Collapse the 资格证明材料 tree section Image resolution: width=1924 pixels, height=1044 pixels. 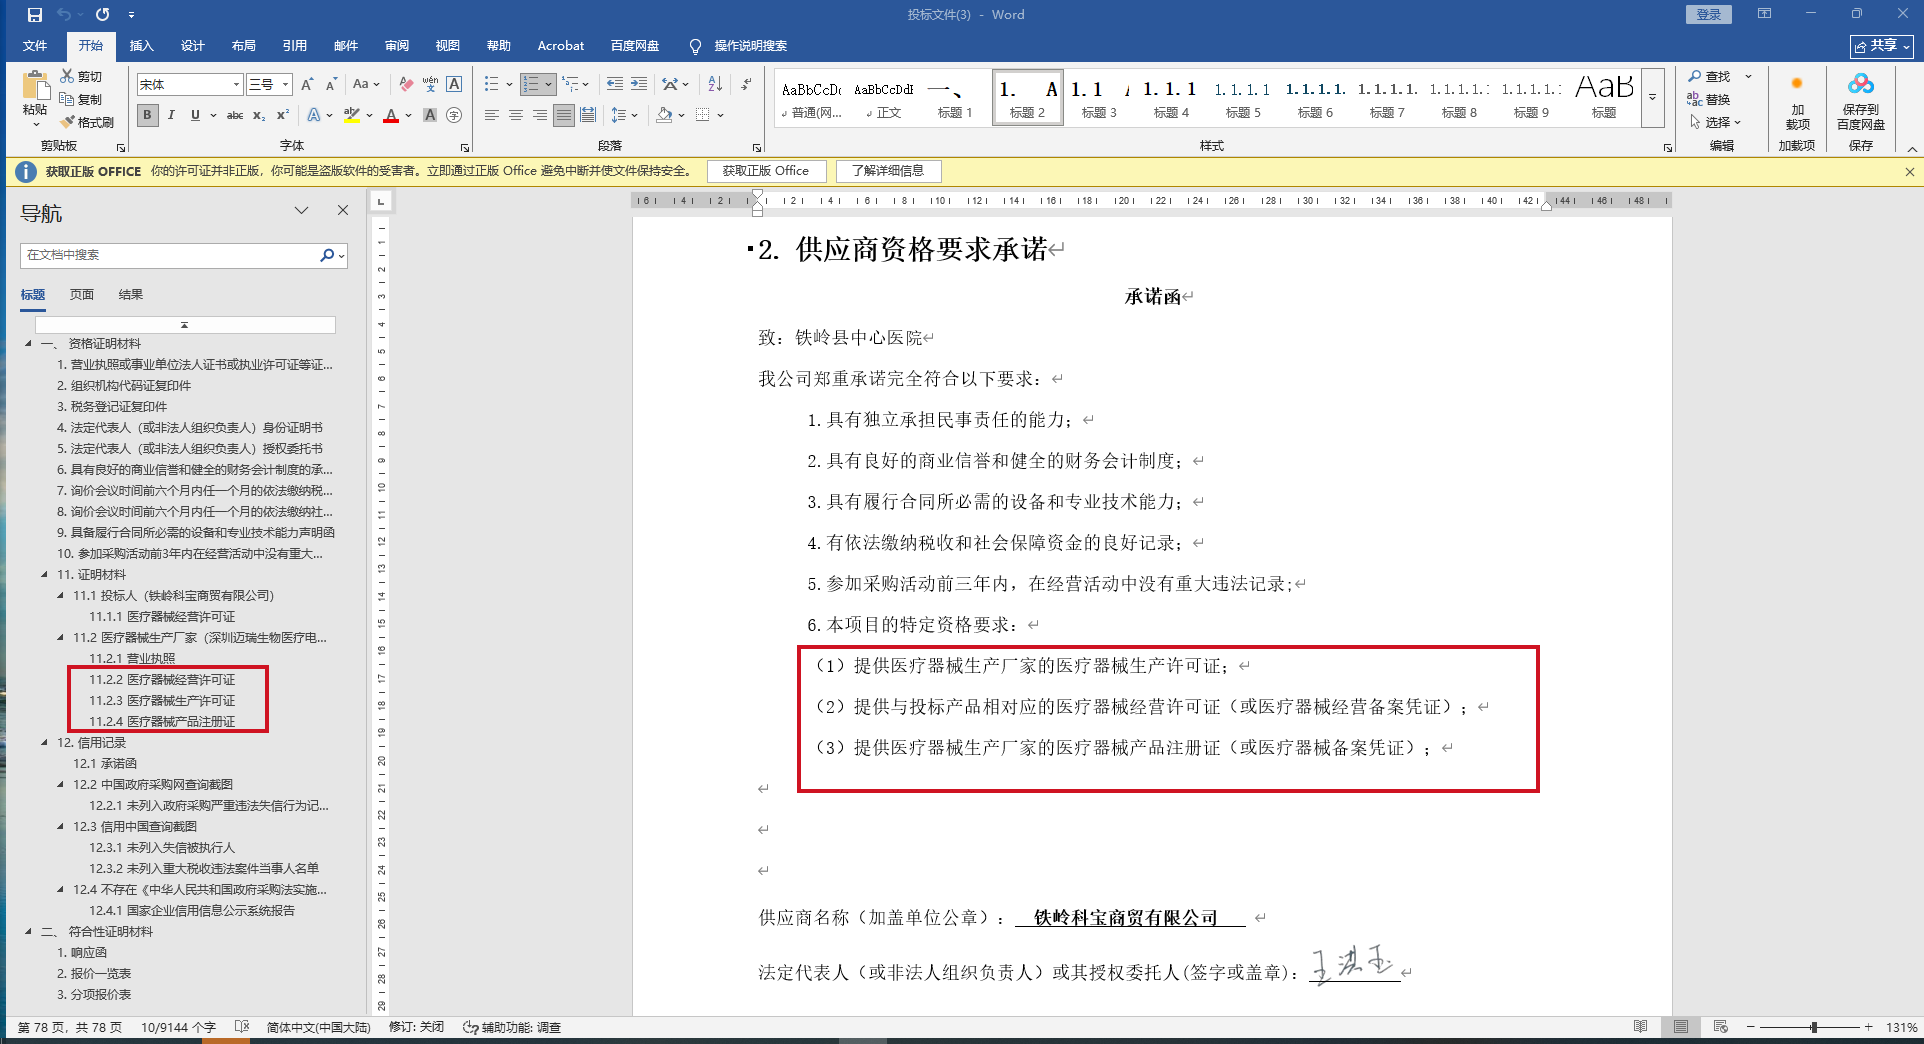[x=28, y=344]
